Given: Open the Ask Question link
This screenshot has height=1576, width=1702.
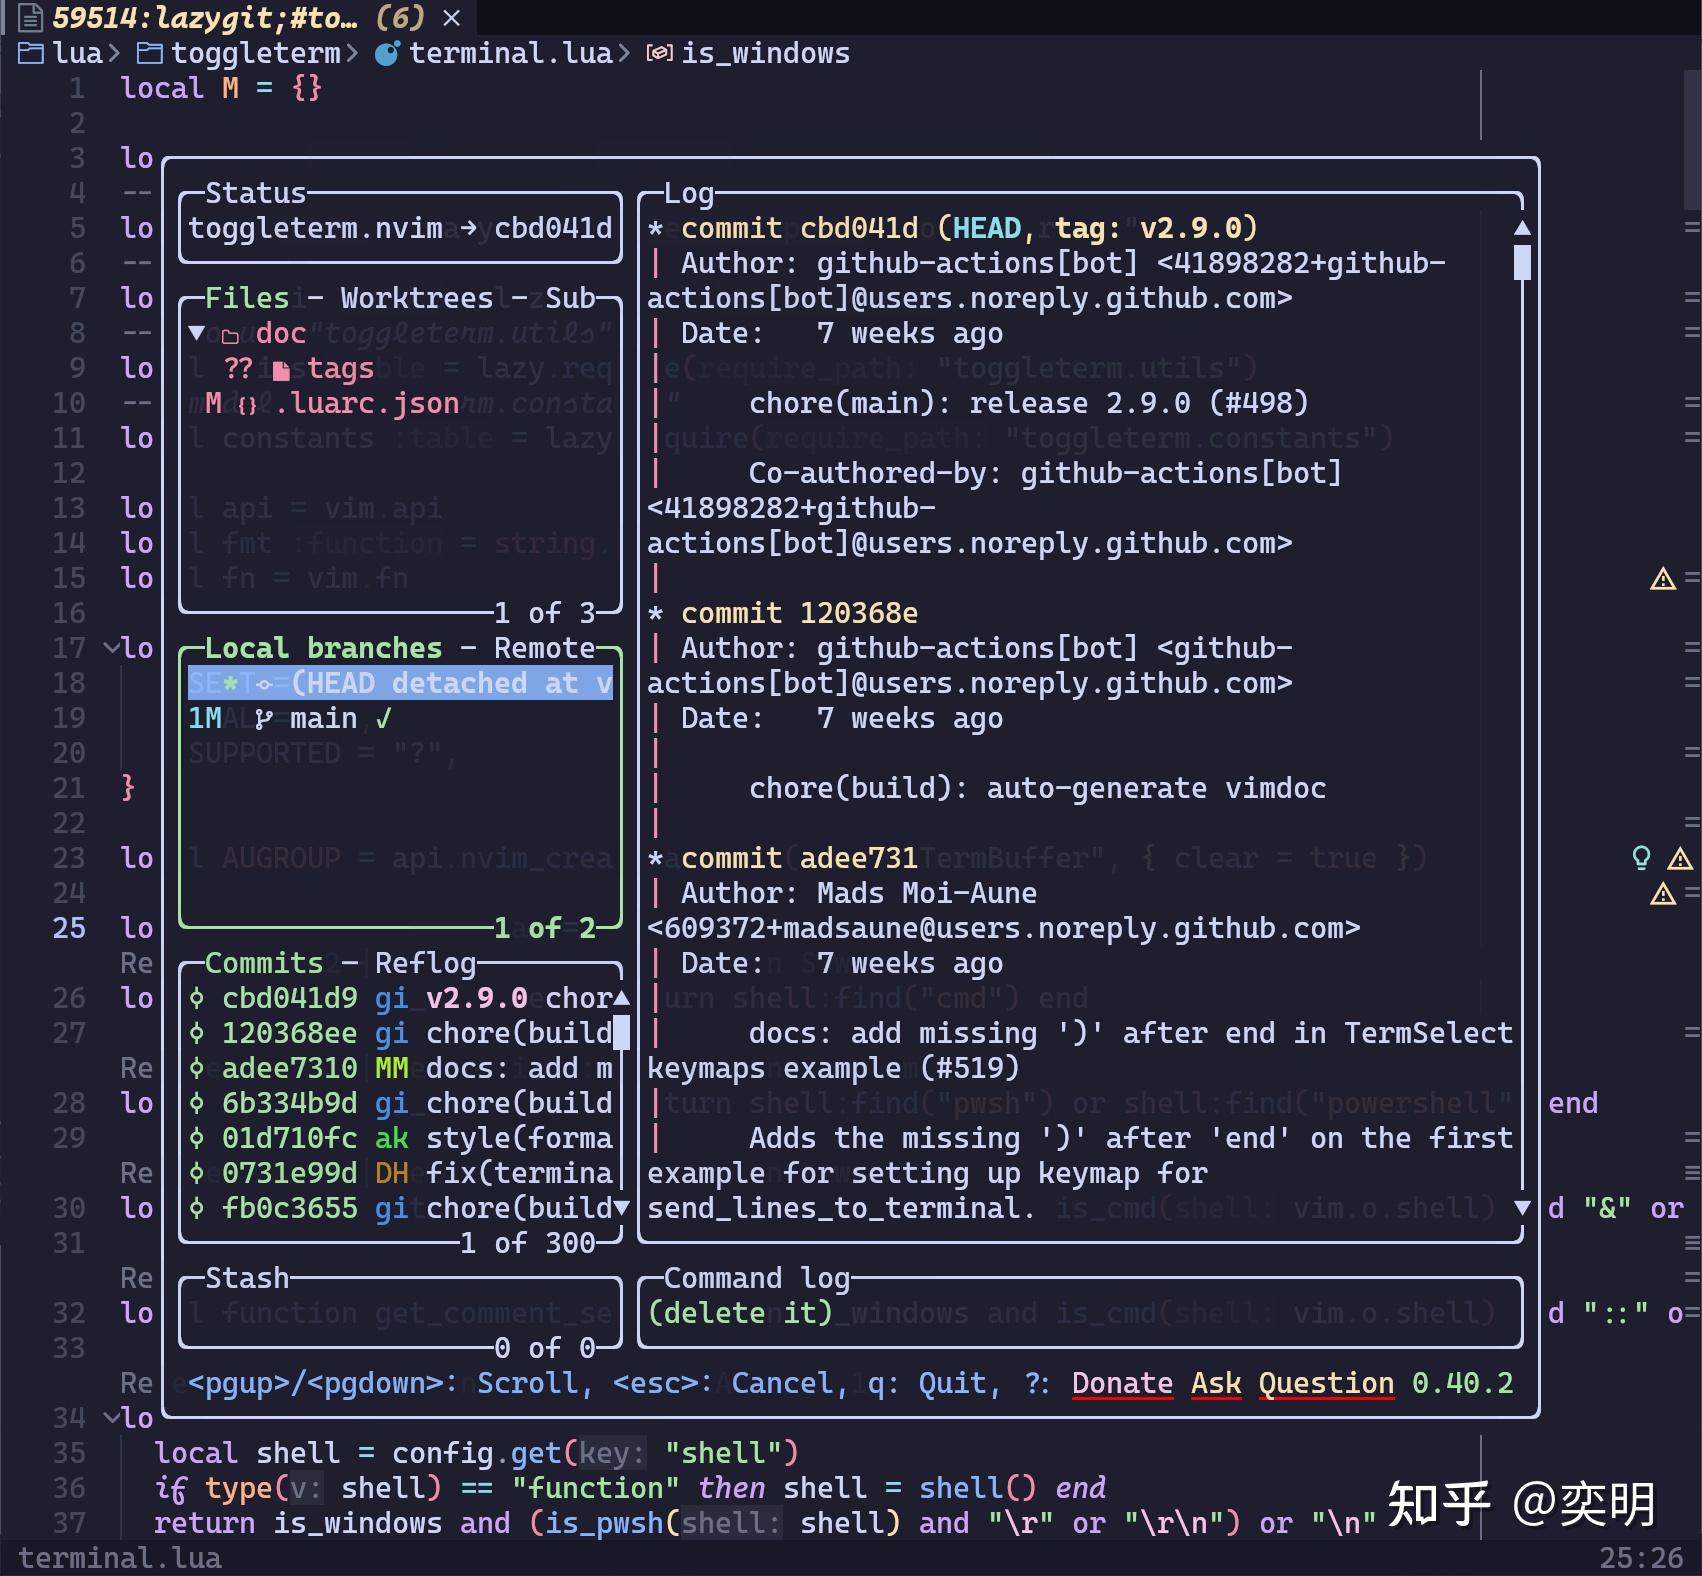Looking at the screenshot, I should click(x=1292, y=1383).
